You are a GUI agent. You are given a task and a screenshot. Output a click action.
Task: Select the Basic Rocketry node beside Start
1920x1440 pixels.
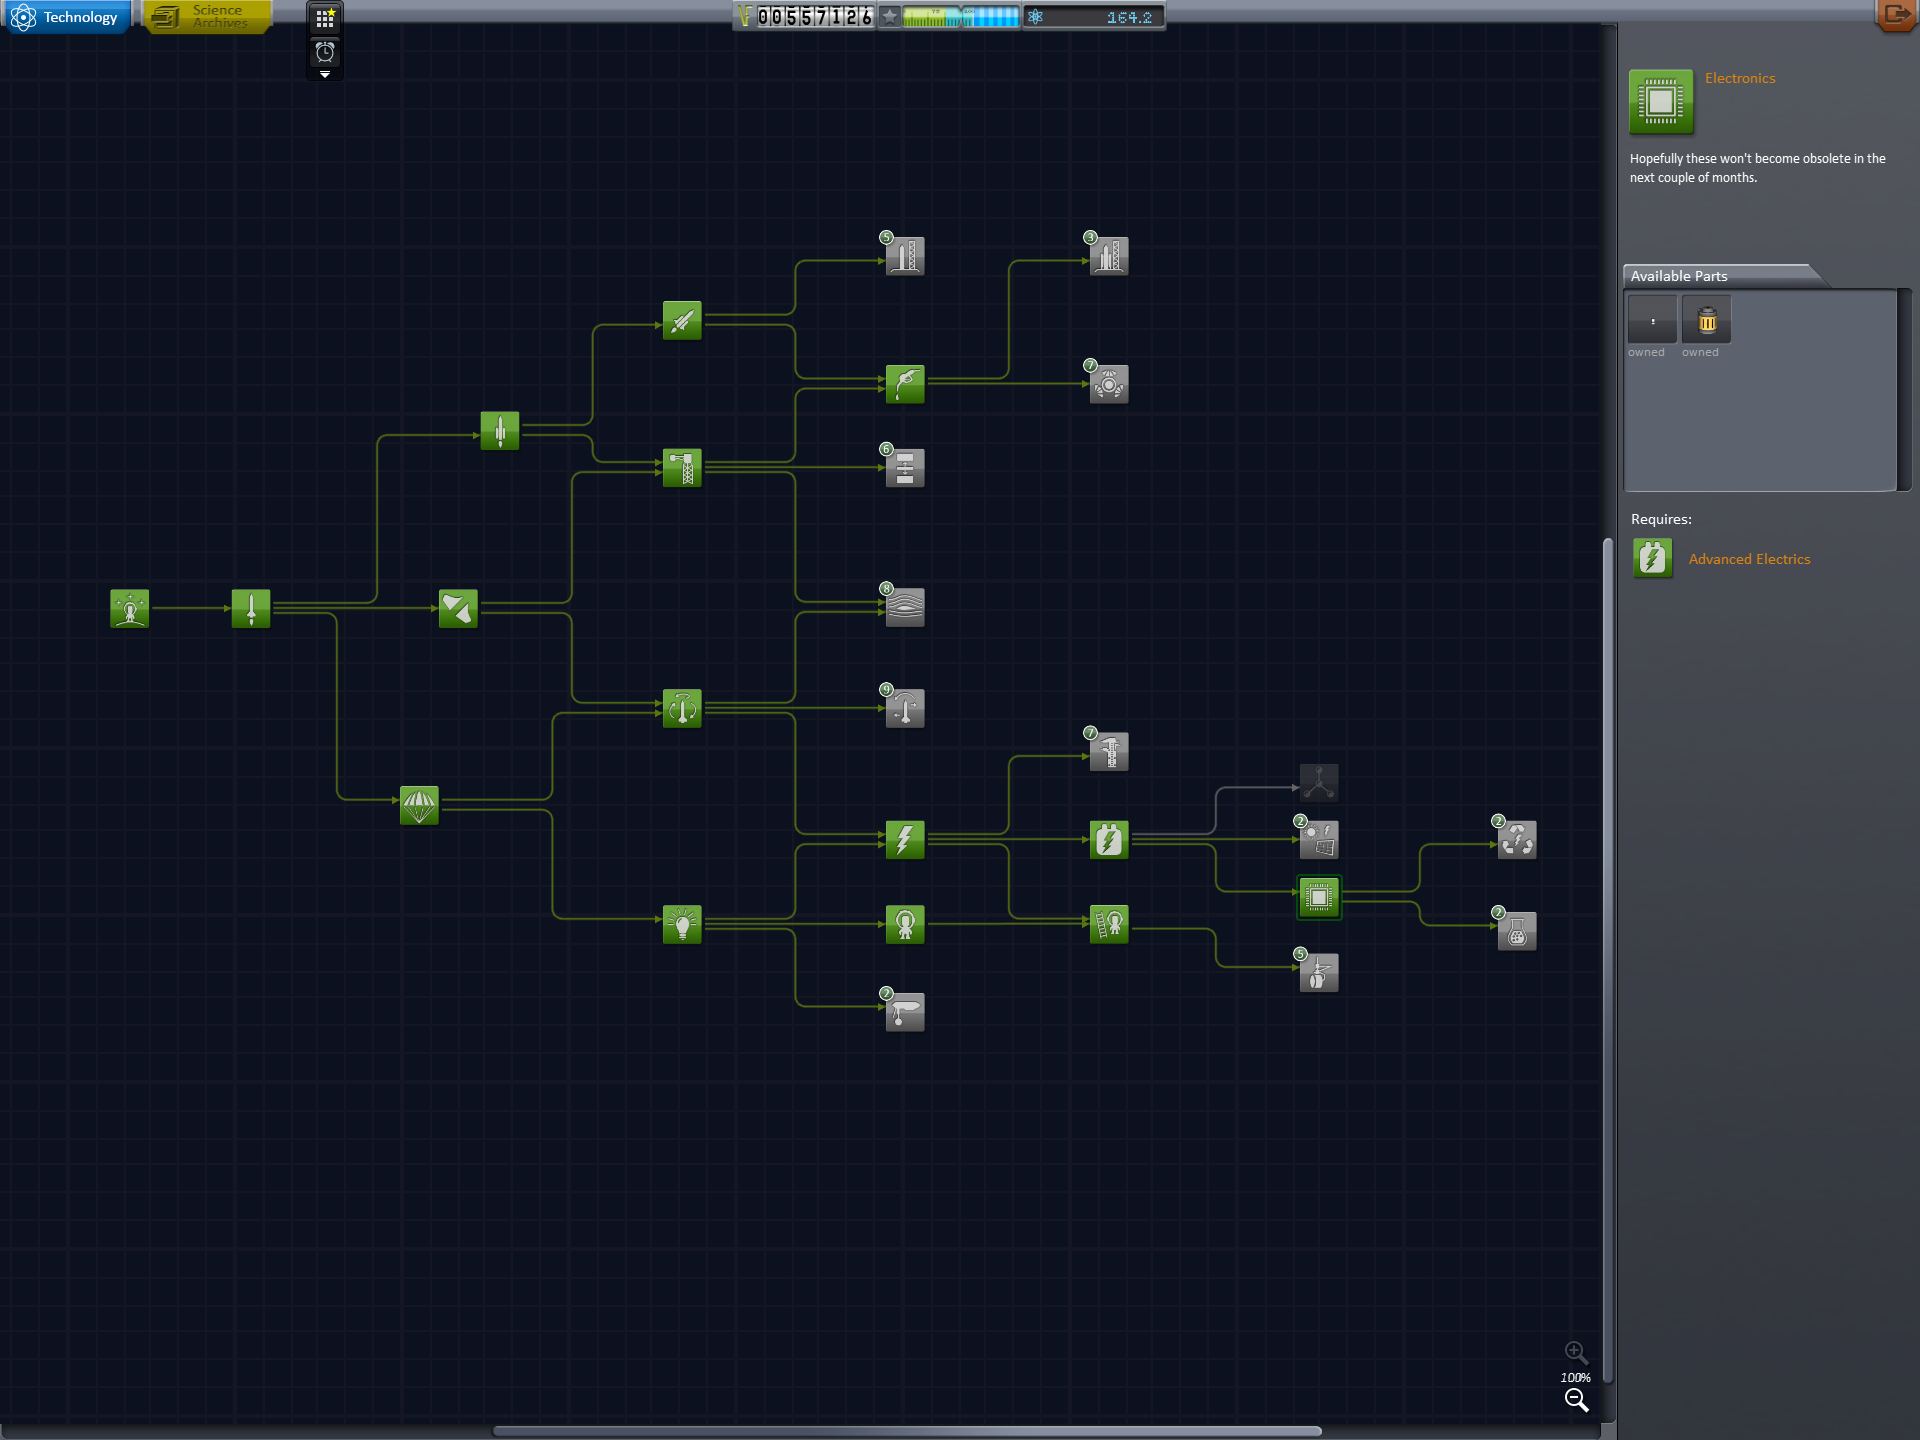(x=251, y=608)
